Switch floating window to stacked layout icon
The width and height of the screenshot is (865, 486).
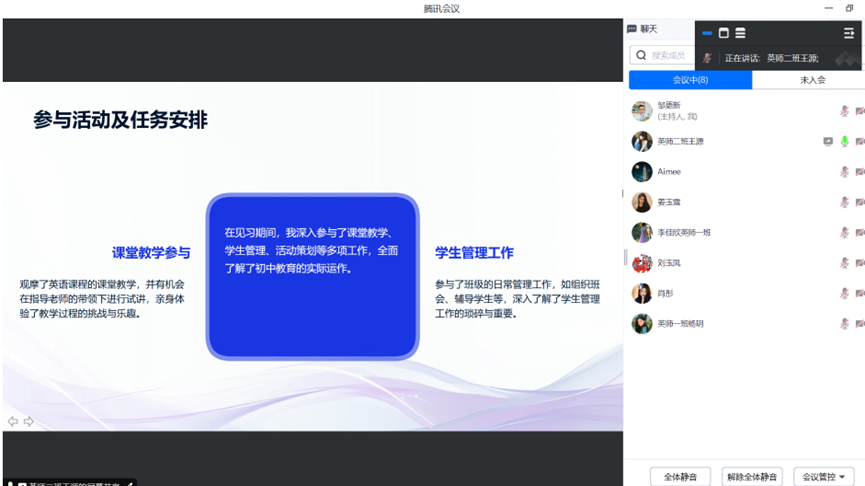(740, 33)
